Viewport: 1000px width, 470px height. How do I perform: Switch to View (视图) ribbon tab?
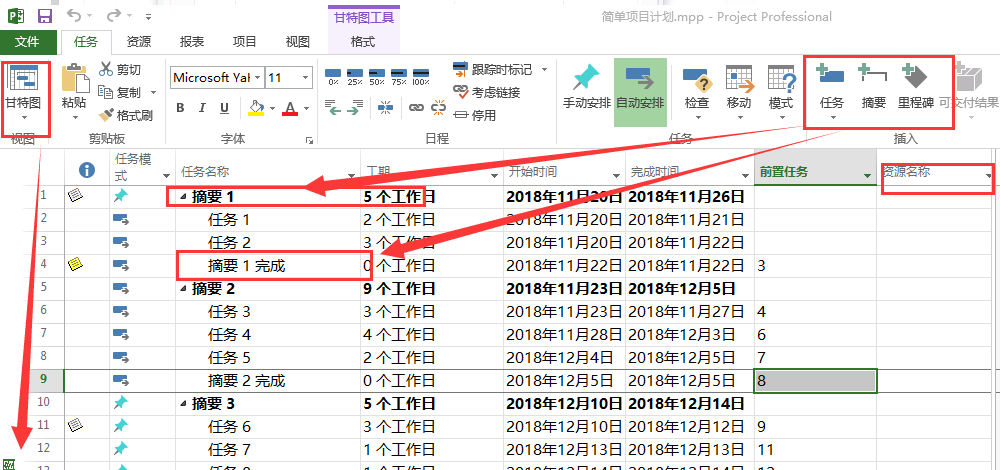tap(297, 42)
